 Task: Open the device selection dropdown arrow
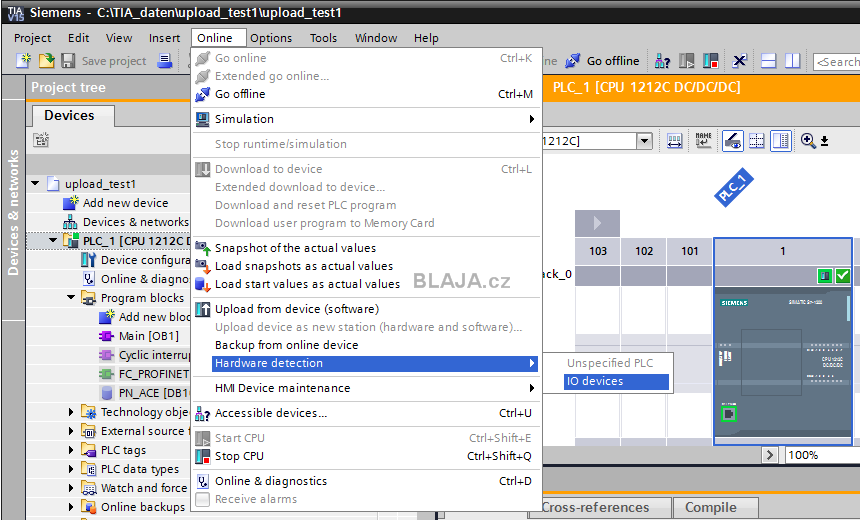(644, 141)
